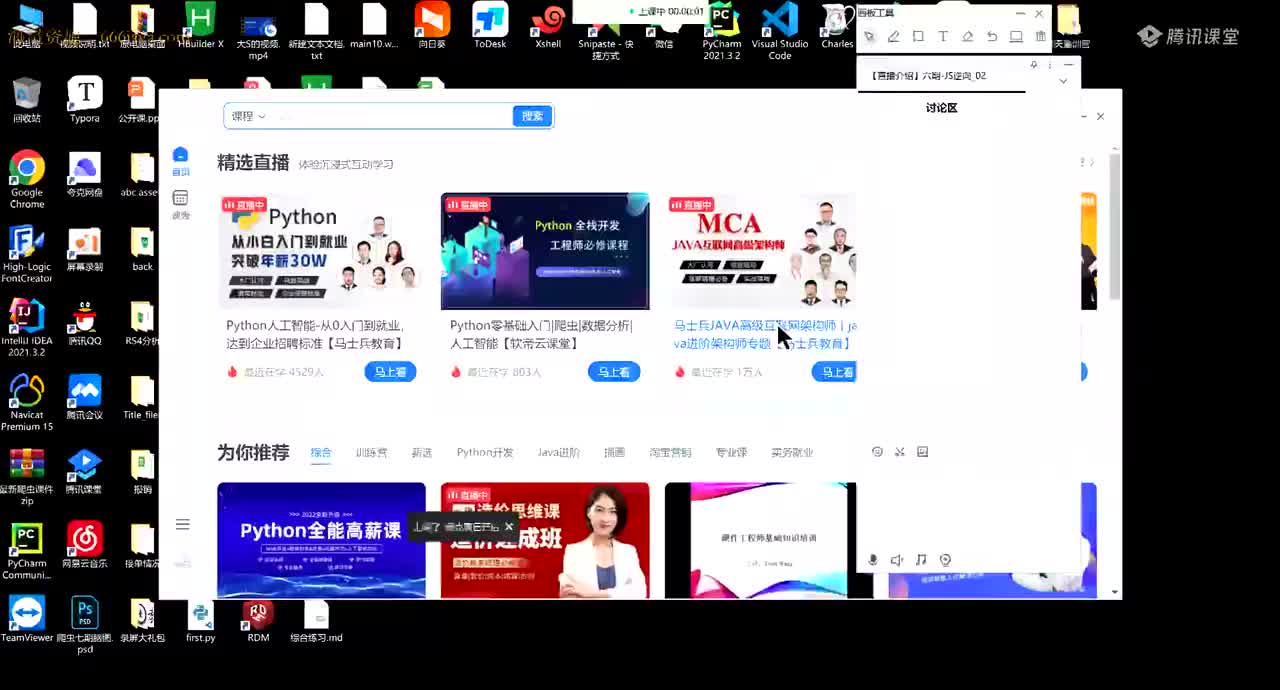Open 腾讯QQ desktop icon
This screenshot has height=690, width=1280.
(85, 322)
